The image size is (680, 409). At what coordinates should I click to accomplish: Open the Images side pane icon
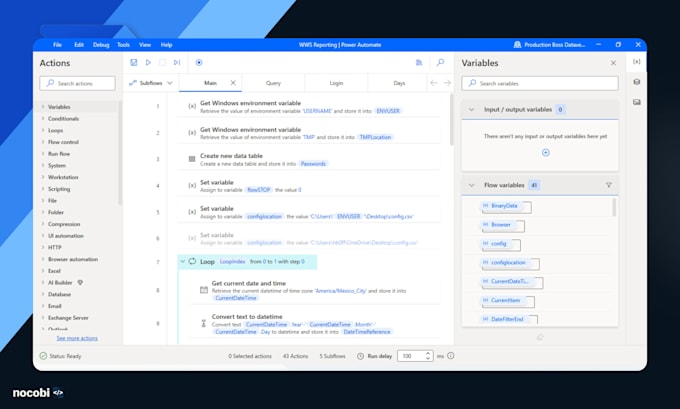[x=637, y=102]
